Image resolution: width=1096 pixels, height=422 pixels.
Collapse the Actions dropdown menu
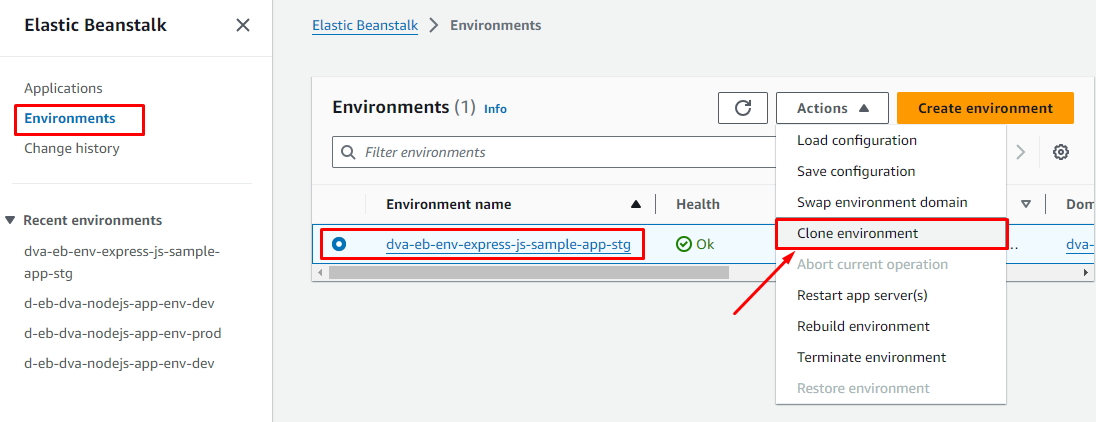point(829,108)
